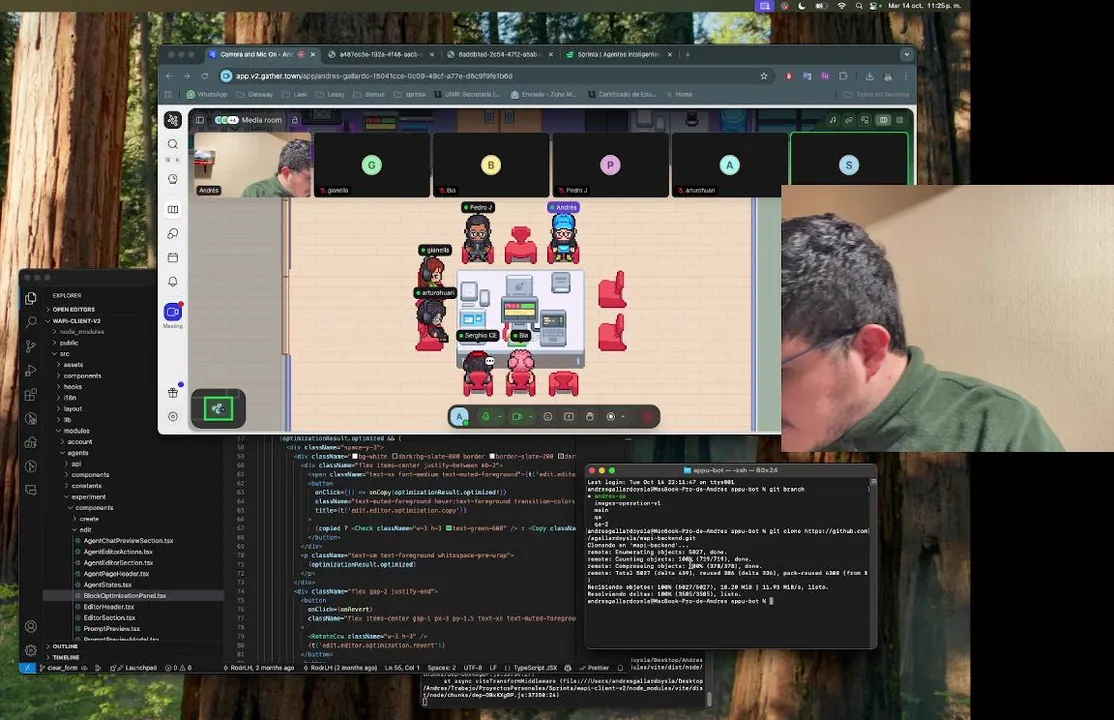Open a new Chrome tab
The image size is (1114, 720).
[x=688, y=54]
